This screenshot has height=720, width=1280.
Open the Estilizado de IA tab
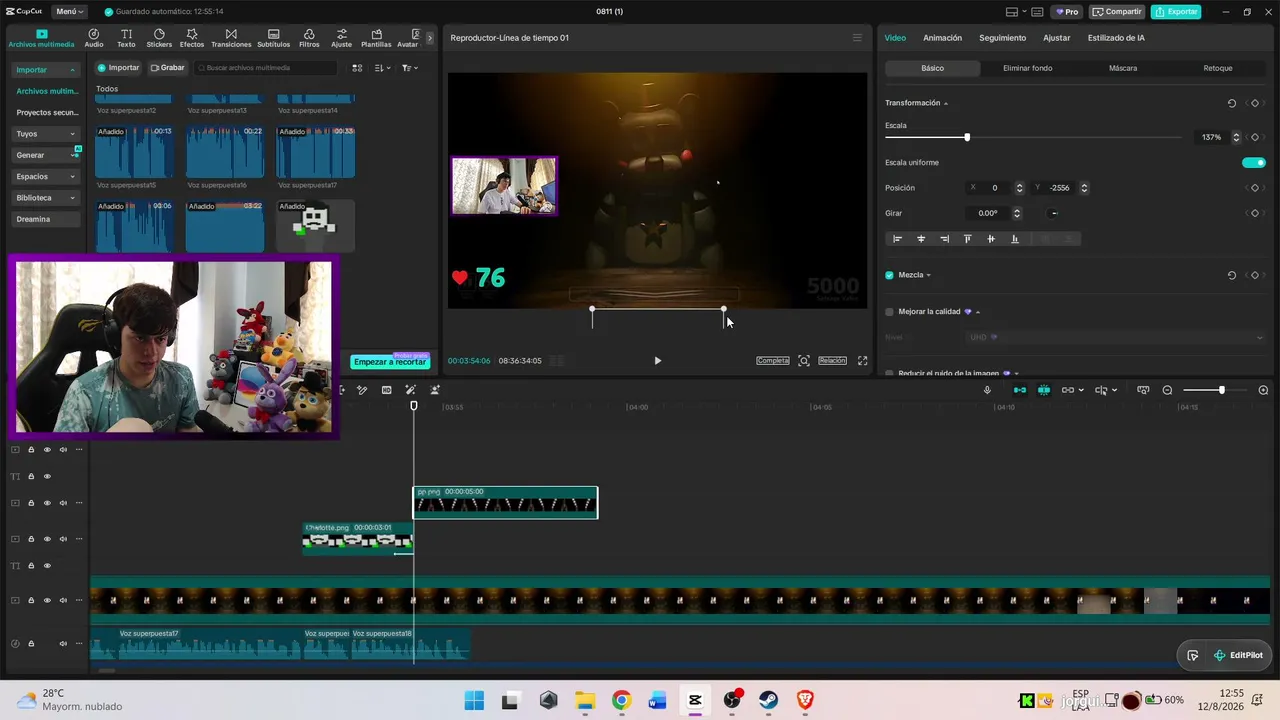(1116, 38)
